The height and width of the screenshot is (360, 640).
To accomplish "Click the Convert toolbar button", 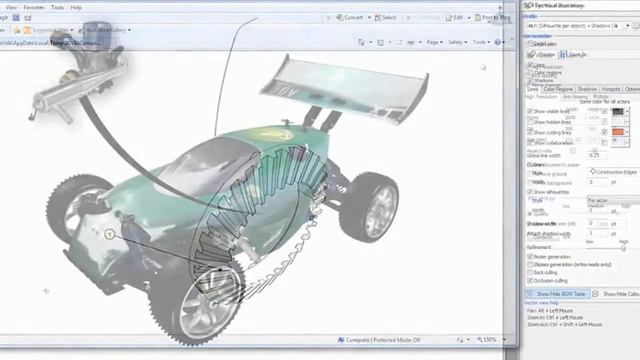I will pyautogui.click(x=350, y=18).
